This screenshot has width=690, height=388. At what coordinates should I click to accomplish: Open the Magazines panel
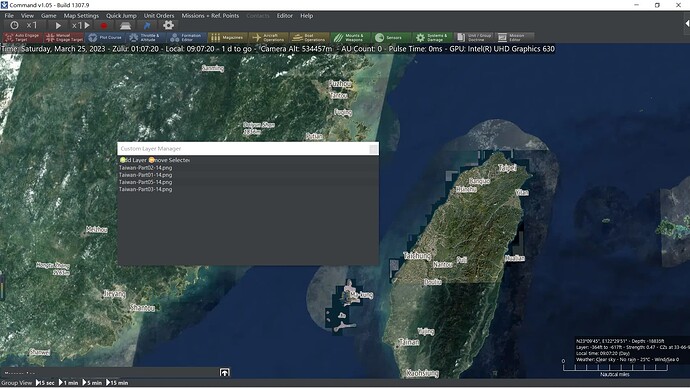coord(228,37)
